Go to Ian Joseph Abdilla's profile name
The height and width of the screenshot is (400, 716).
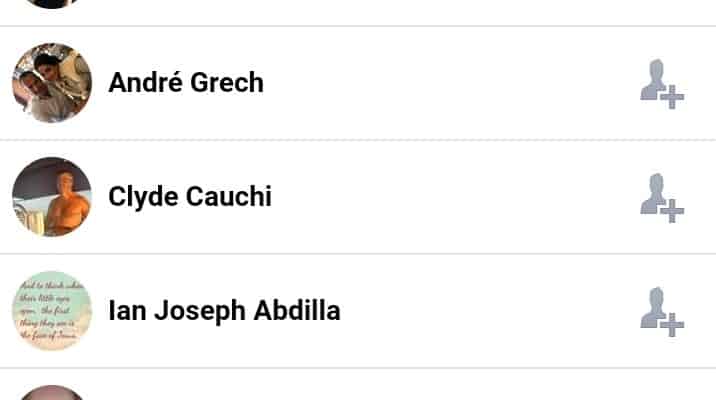click(224, 311)
